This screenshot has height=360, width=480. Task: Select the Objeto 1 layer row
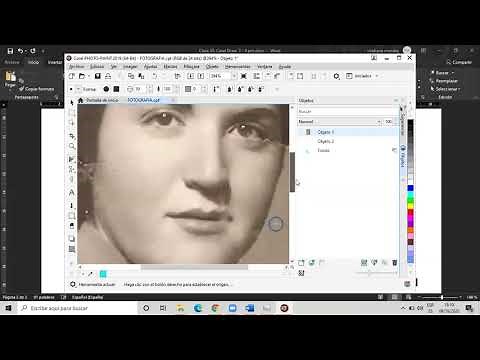[x=348, y=132]
